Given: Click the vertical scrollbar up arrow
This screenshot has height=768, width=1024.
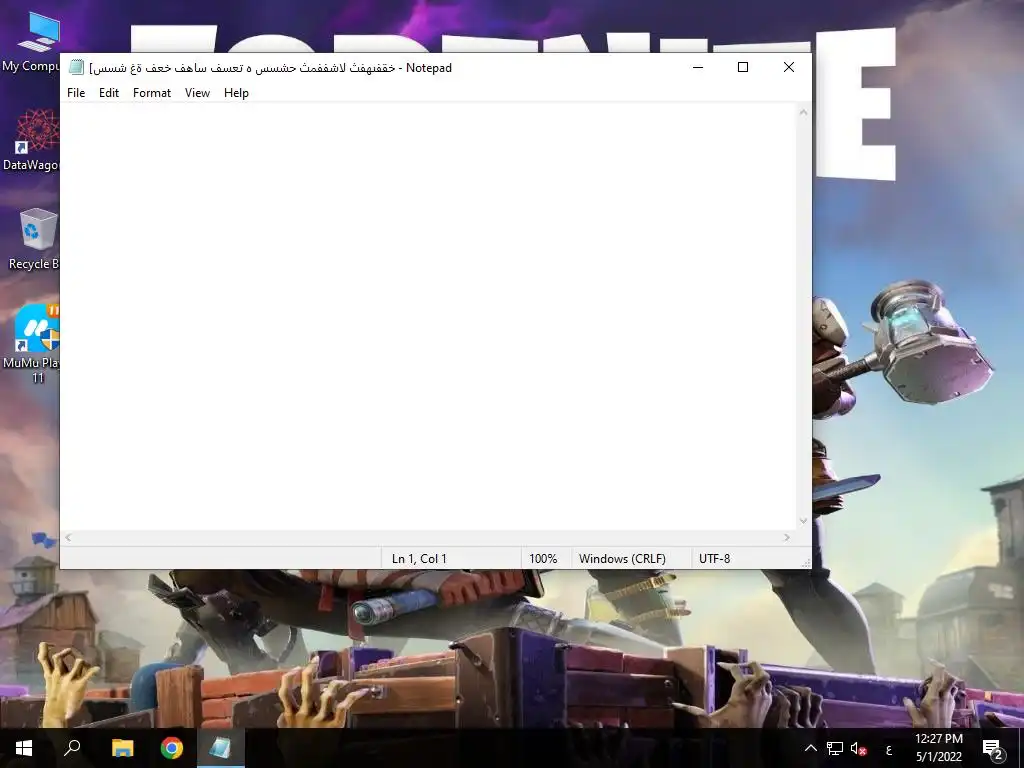Looking at the screenshot, I should tap(803, 112).
